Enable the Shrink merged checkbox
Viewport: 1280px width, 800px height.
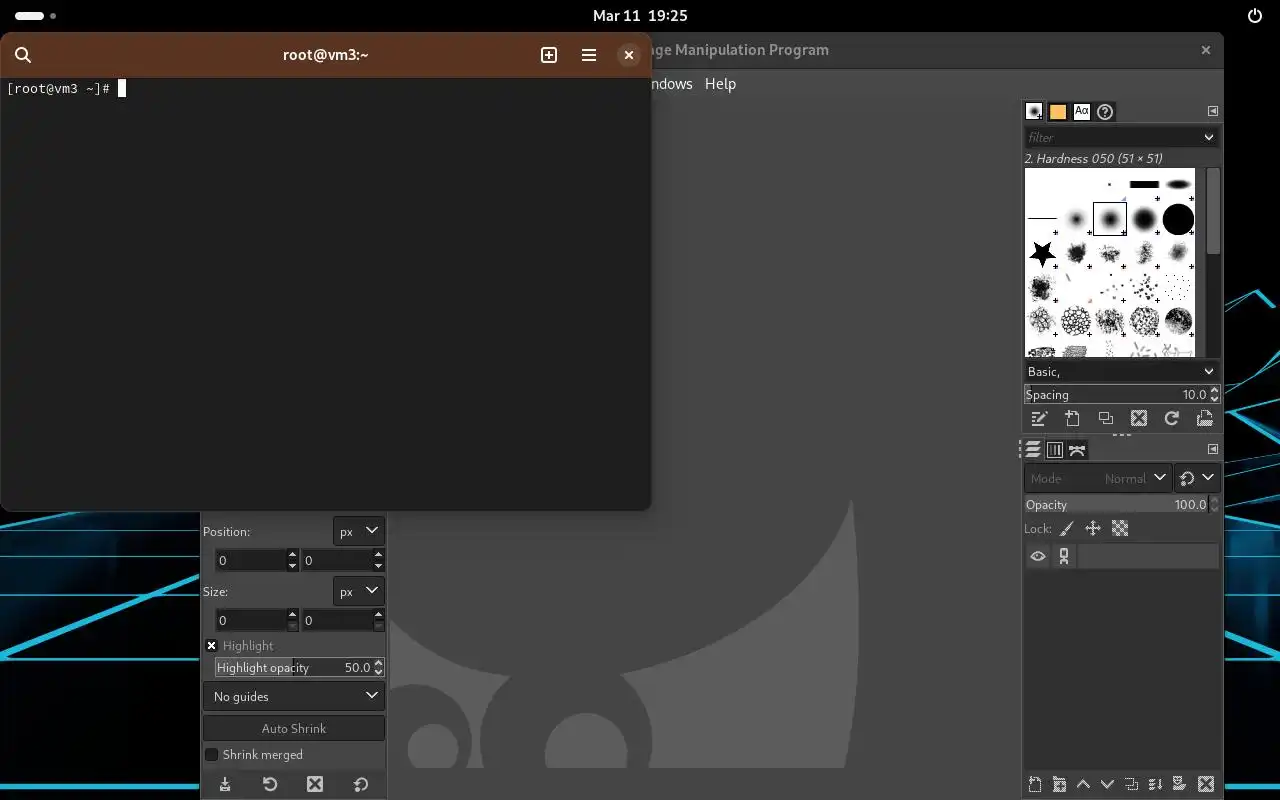211,754
